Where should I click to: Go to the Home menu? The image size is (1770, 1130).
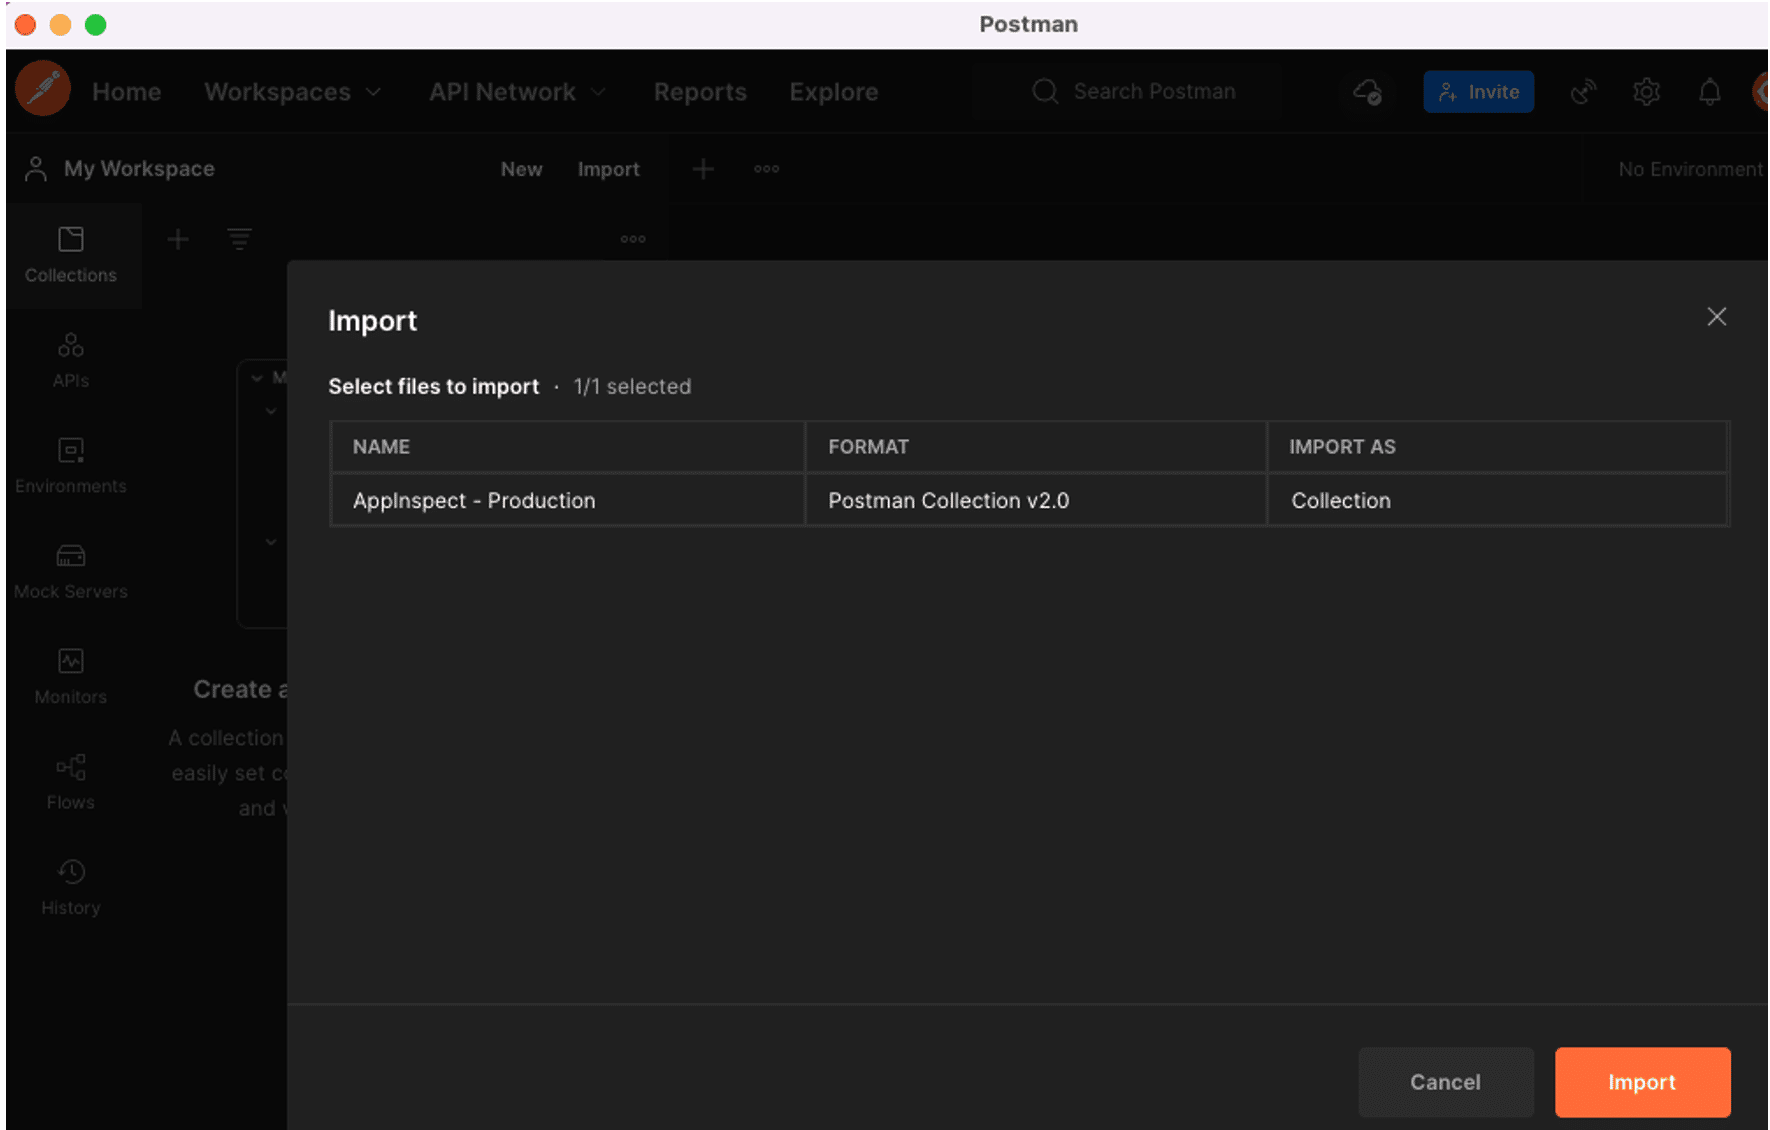coord(127,92)
